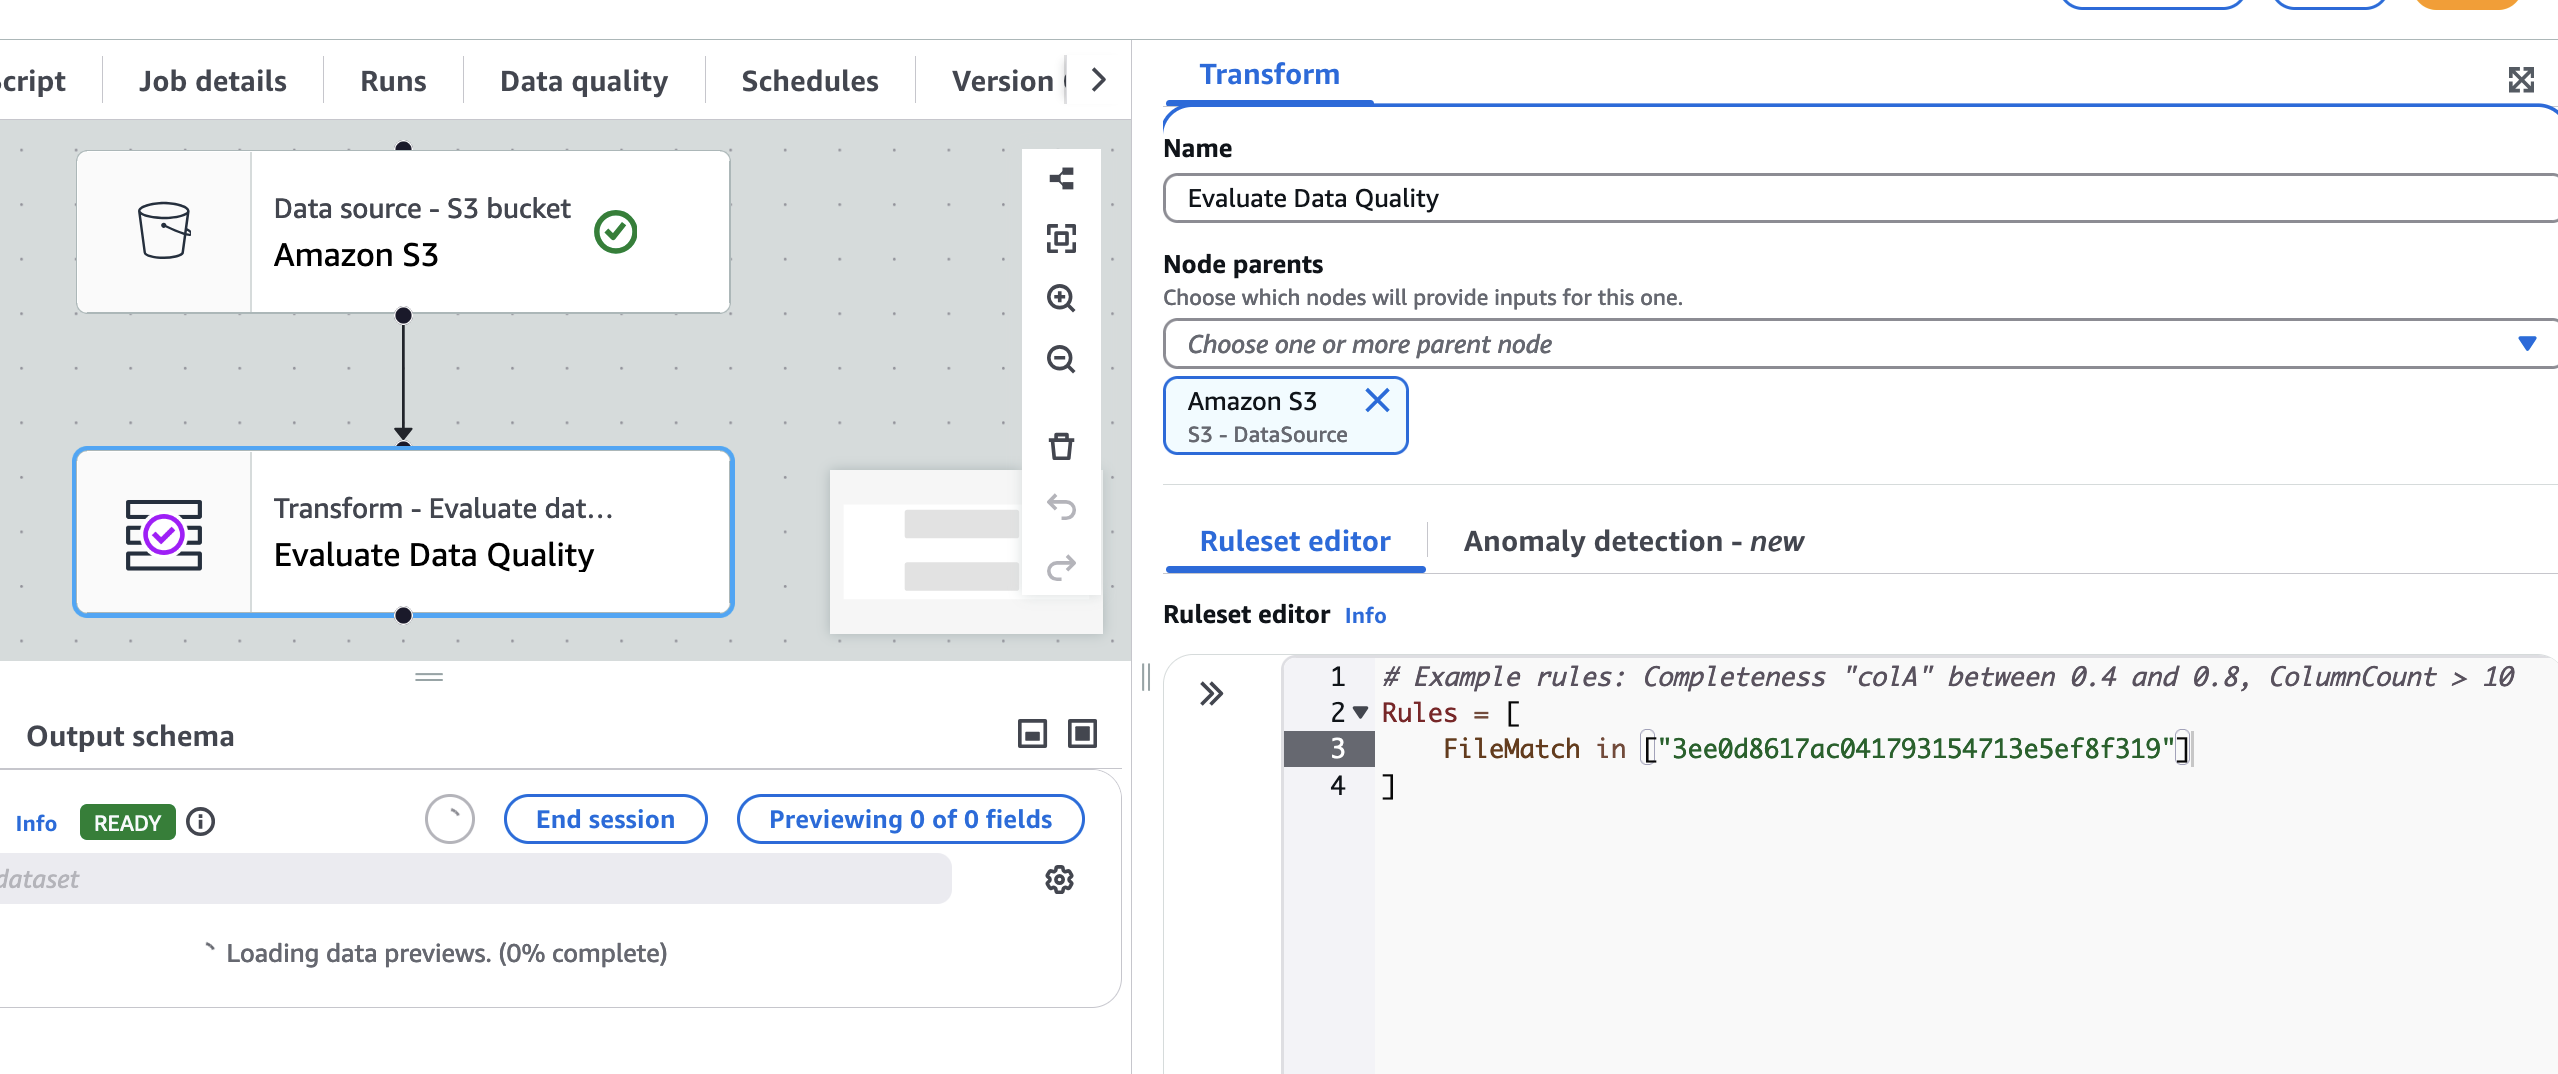This screenshot has width=2558, height=1074.
Task: Redo the last canvas change
Action: pyautogui.click(x=1061, y=565)
